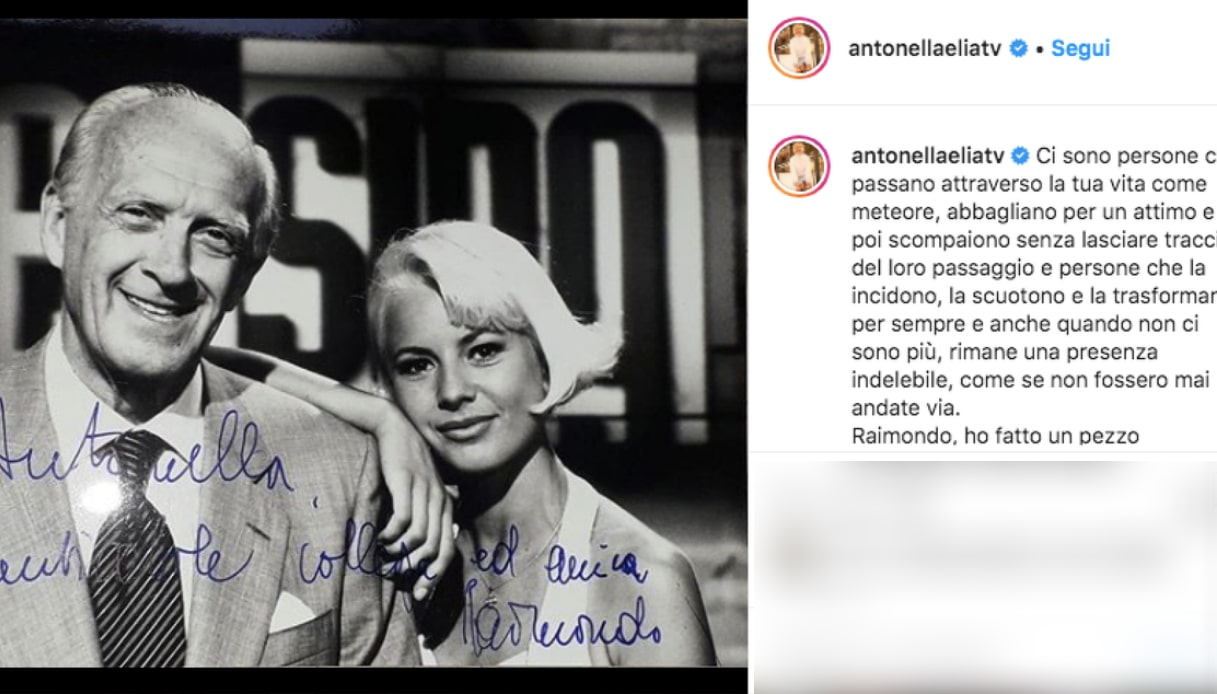
Task: Open the profile avatar beside Segui
Action: click(x=799, y=48)
